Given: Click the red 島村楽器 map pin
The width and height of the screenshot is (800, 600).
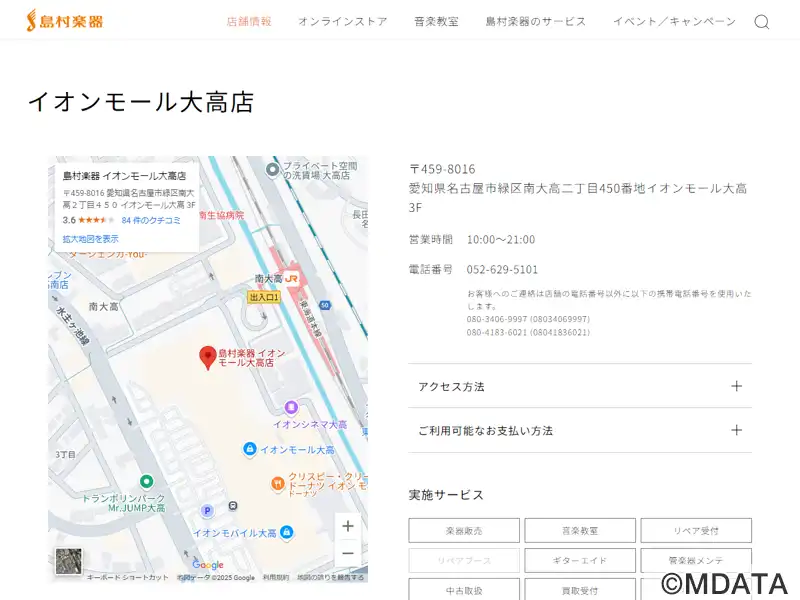Looking at the screenshot, I should point(208,357).
